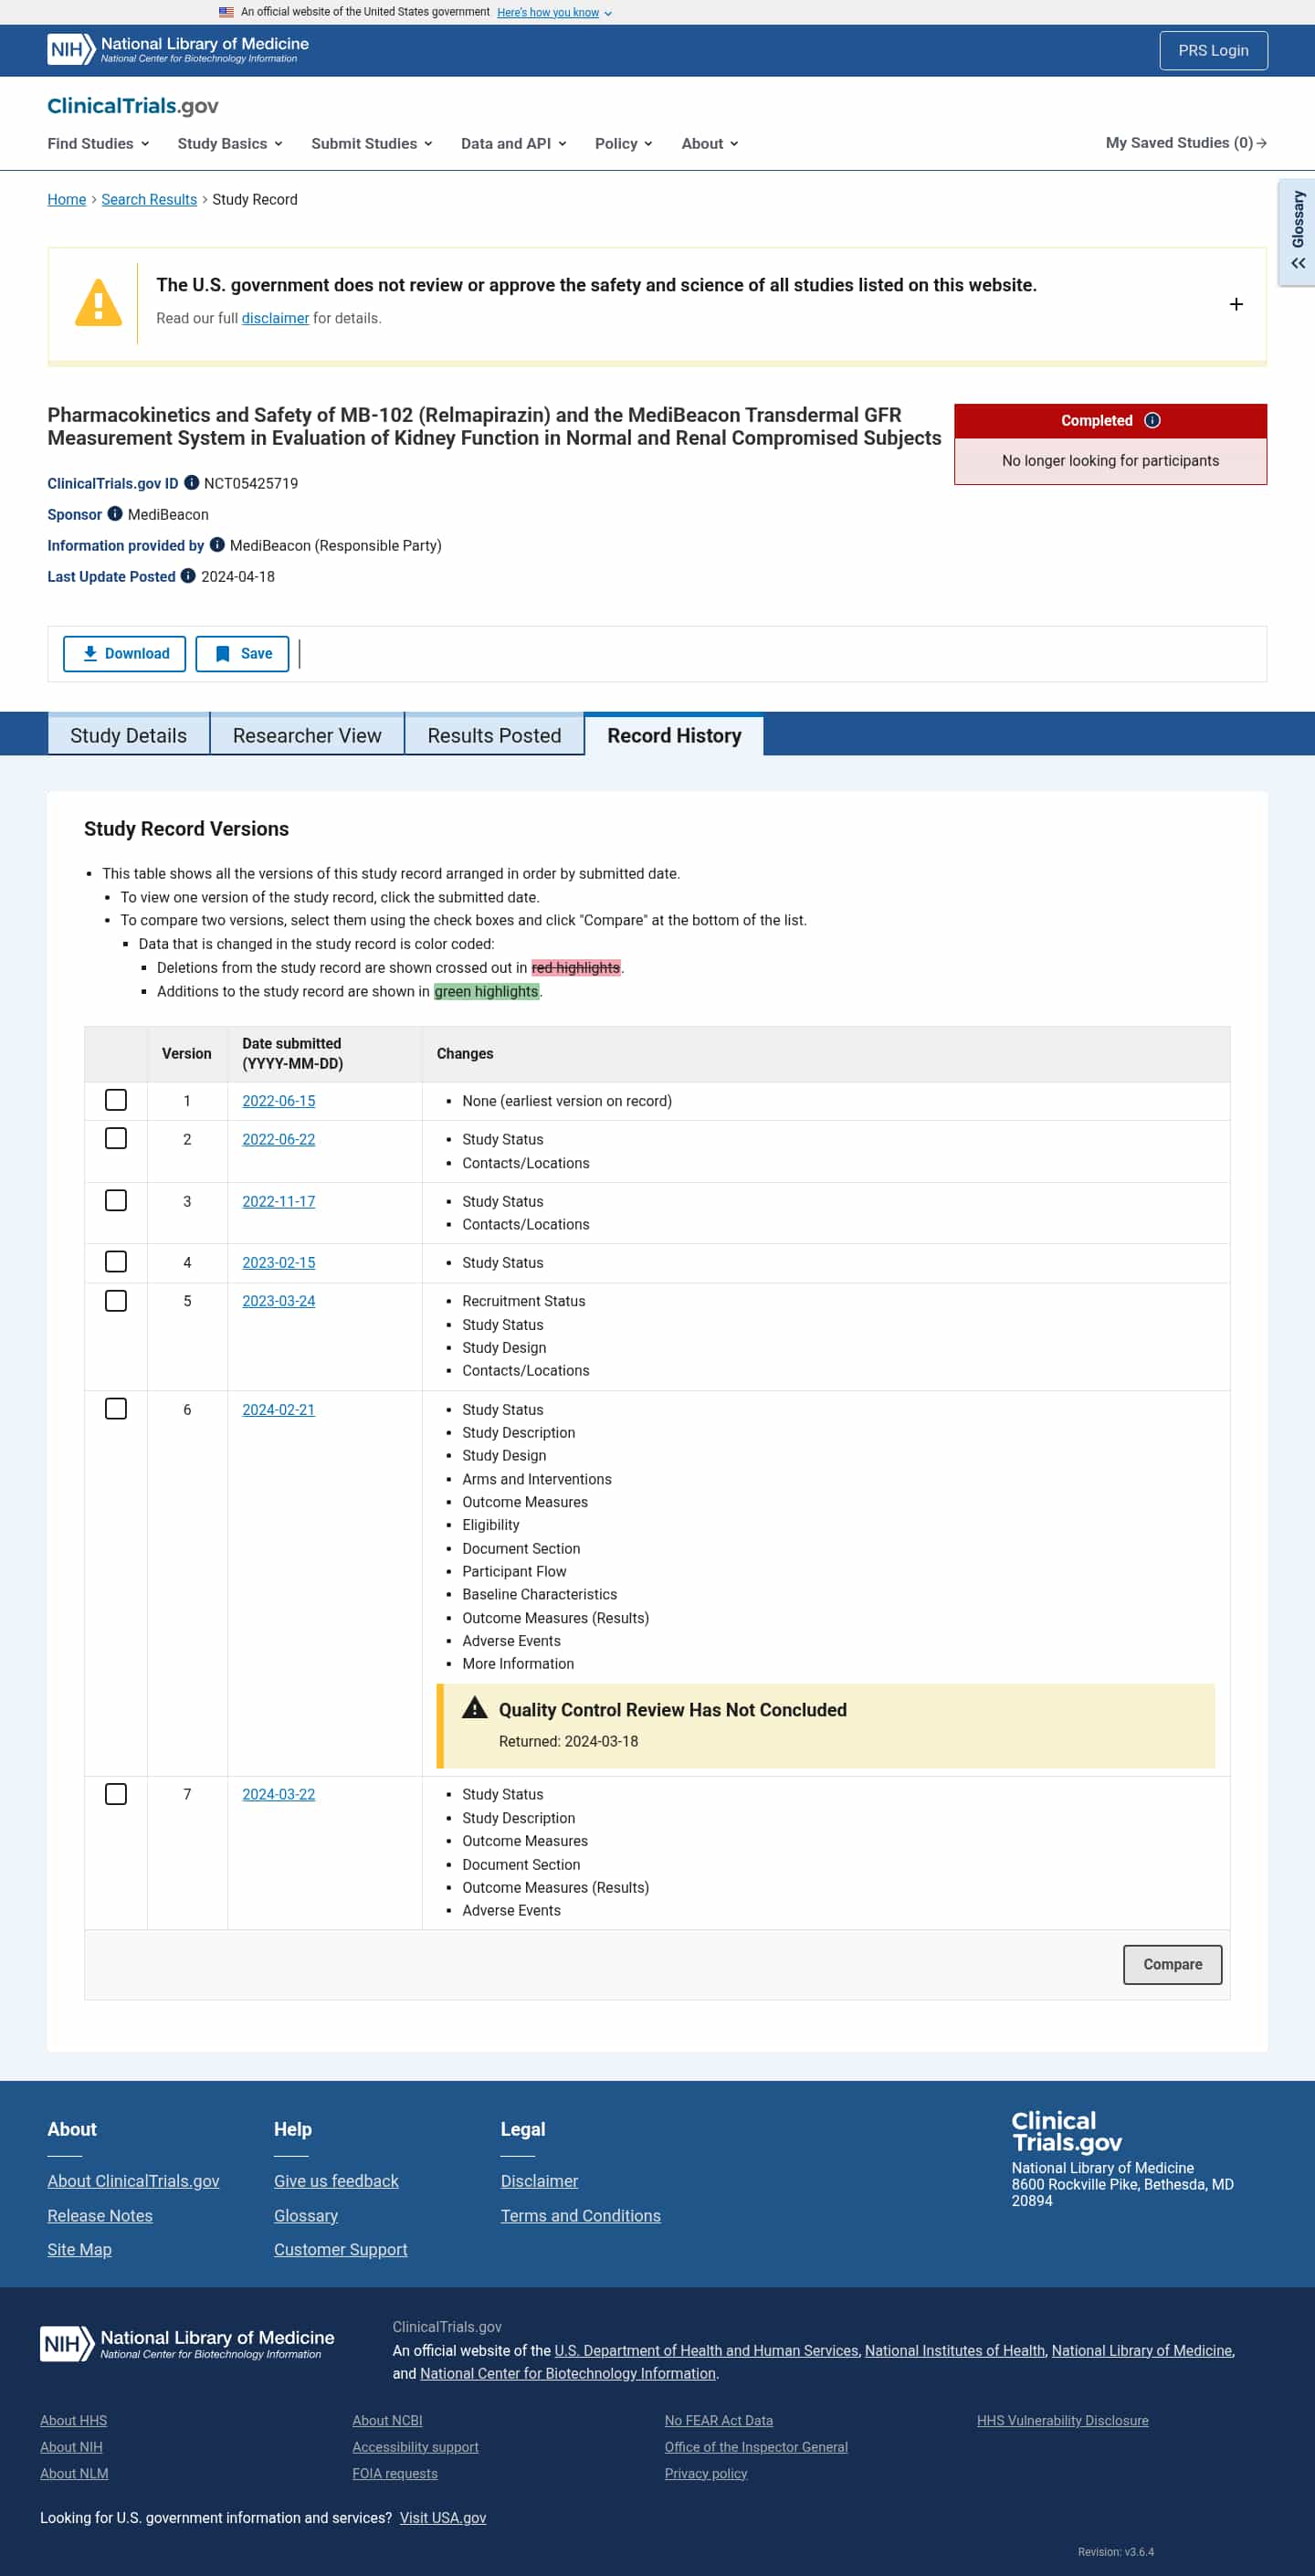Download the study record
Screen dimensions: 1315x2576
point(124,653)
